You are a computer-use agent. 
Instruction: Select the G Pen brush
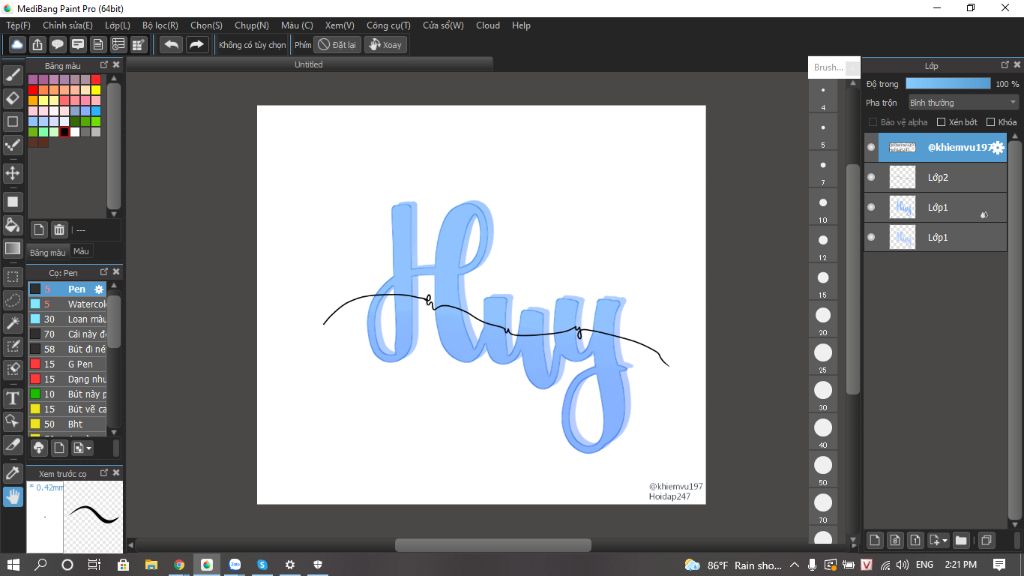[67, 364]
